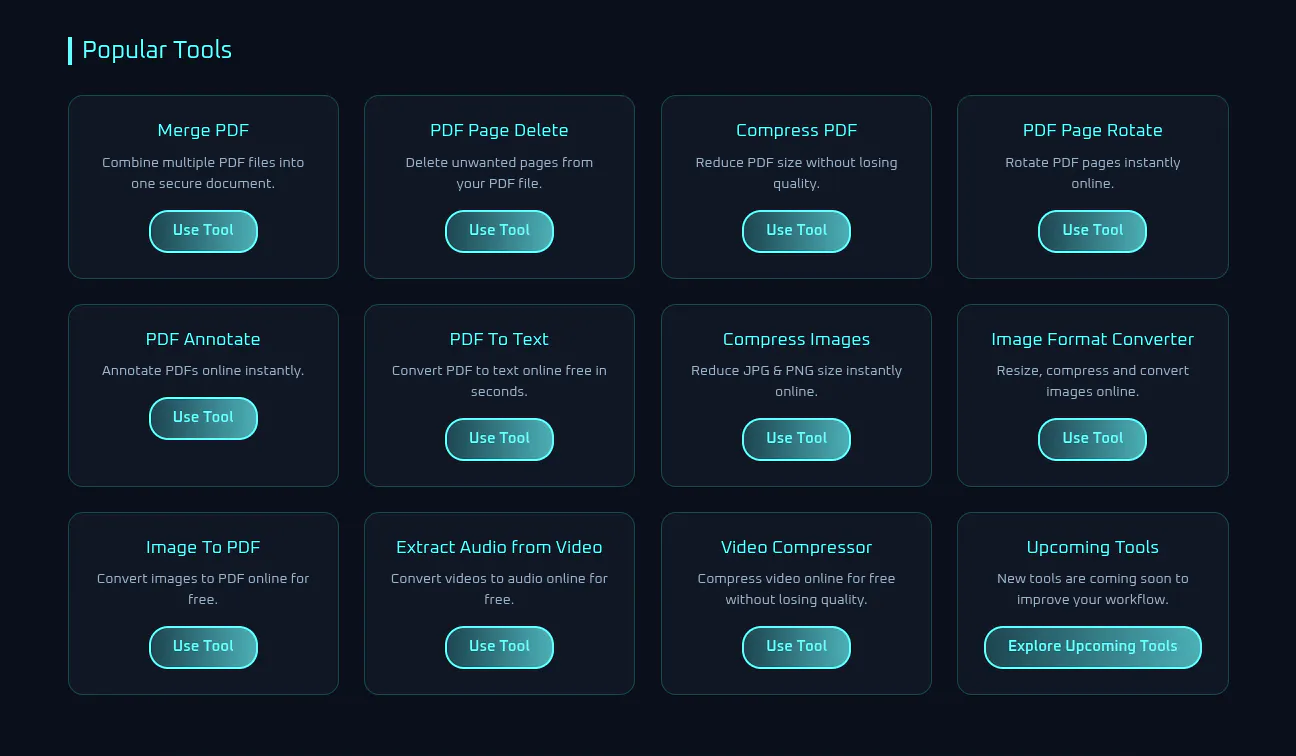Click 'Reduce JPG & PNG size' description
1296x756 pixels.
[796, 381]
